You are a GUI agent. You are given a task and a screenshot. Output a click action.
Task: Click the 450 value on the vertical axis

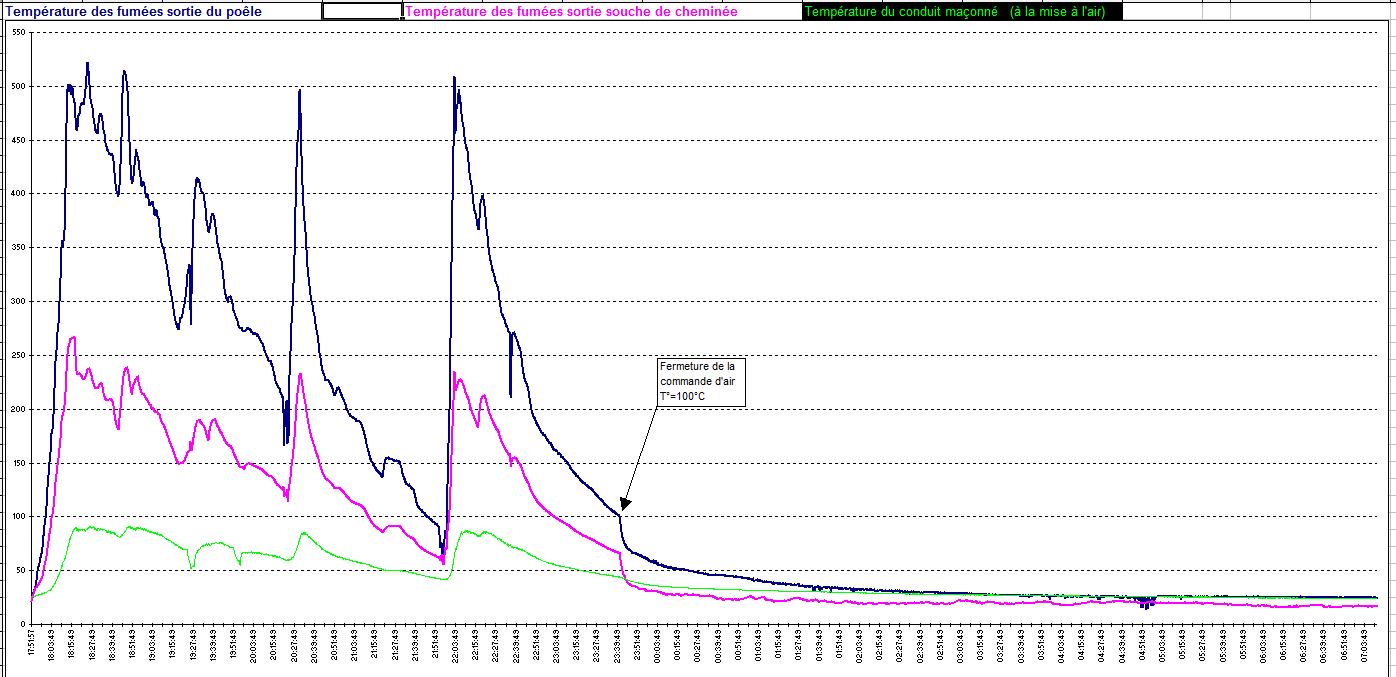click(18, 140)
